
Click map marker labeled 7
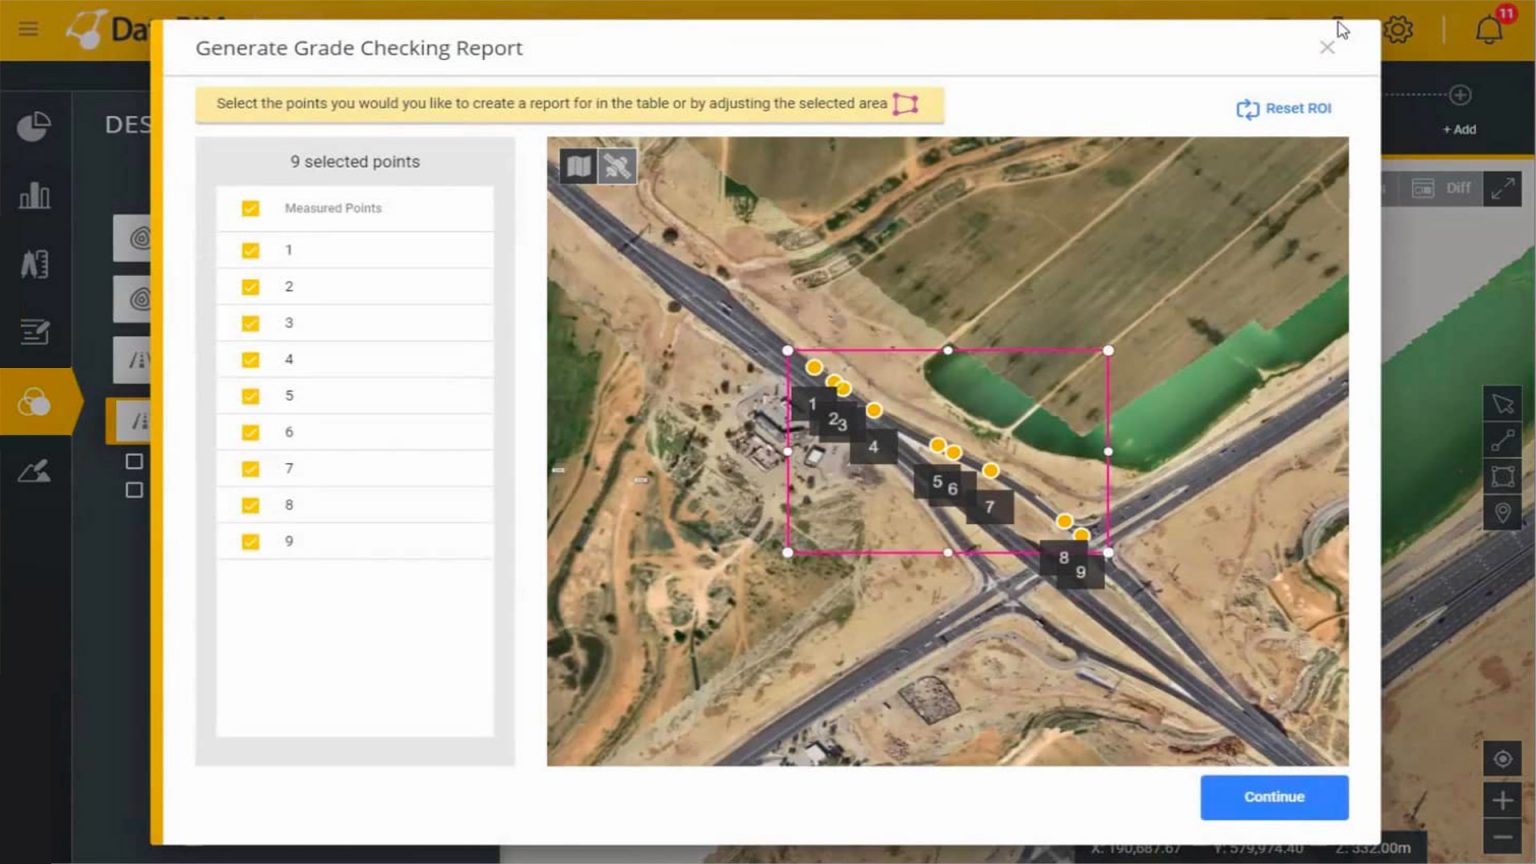[989, 507]
